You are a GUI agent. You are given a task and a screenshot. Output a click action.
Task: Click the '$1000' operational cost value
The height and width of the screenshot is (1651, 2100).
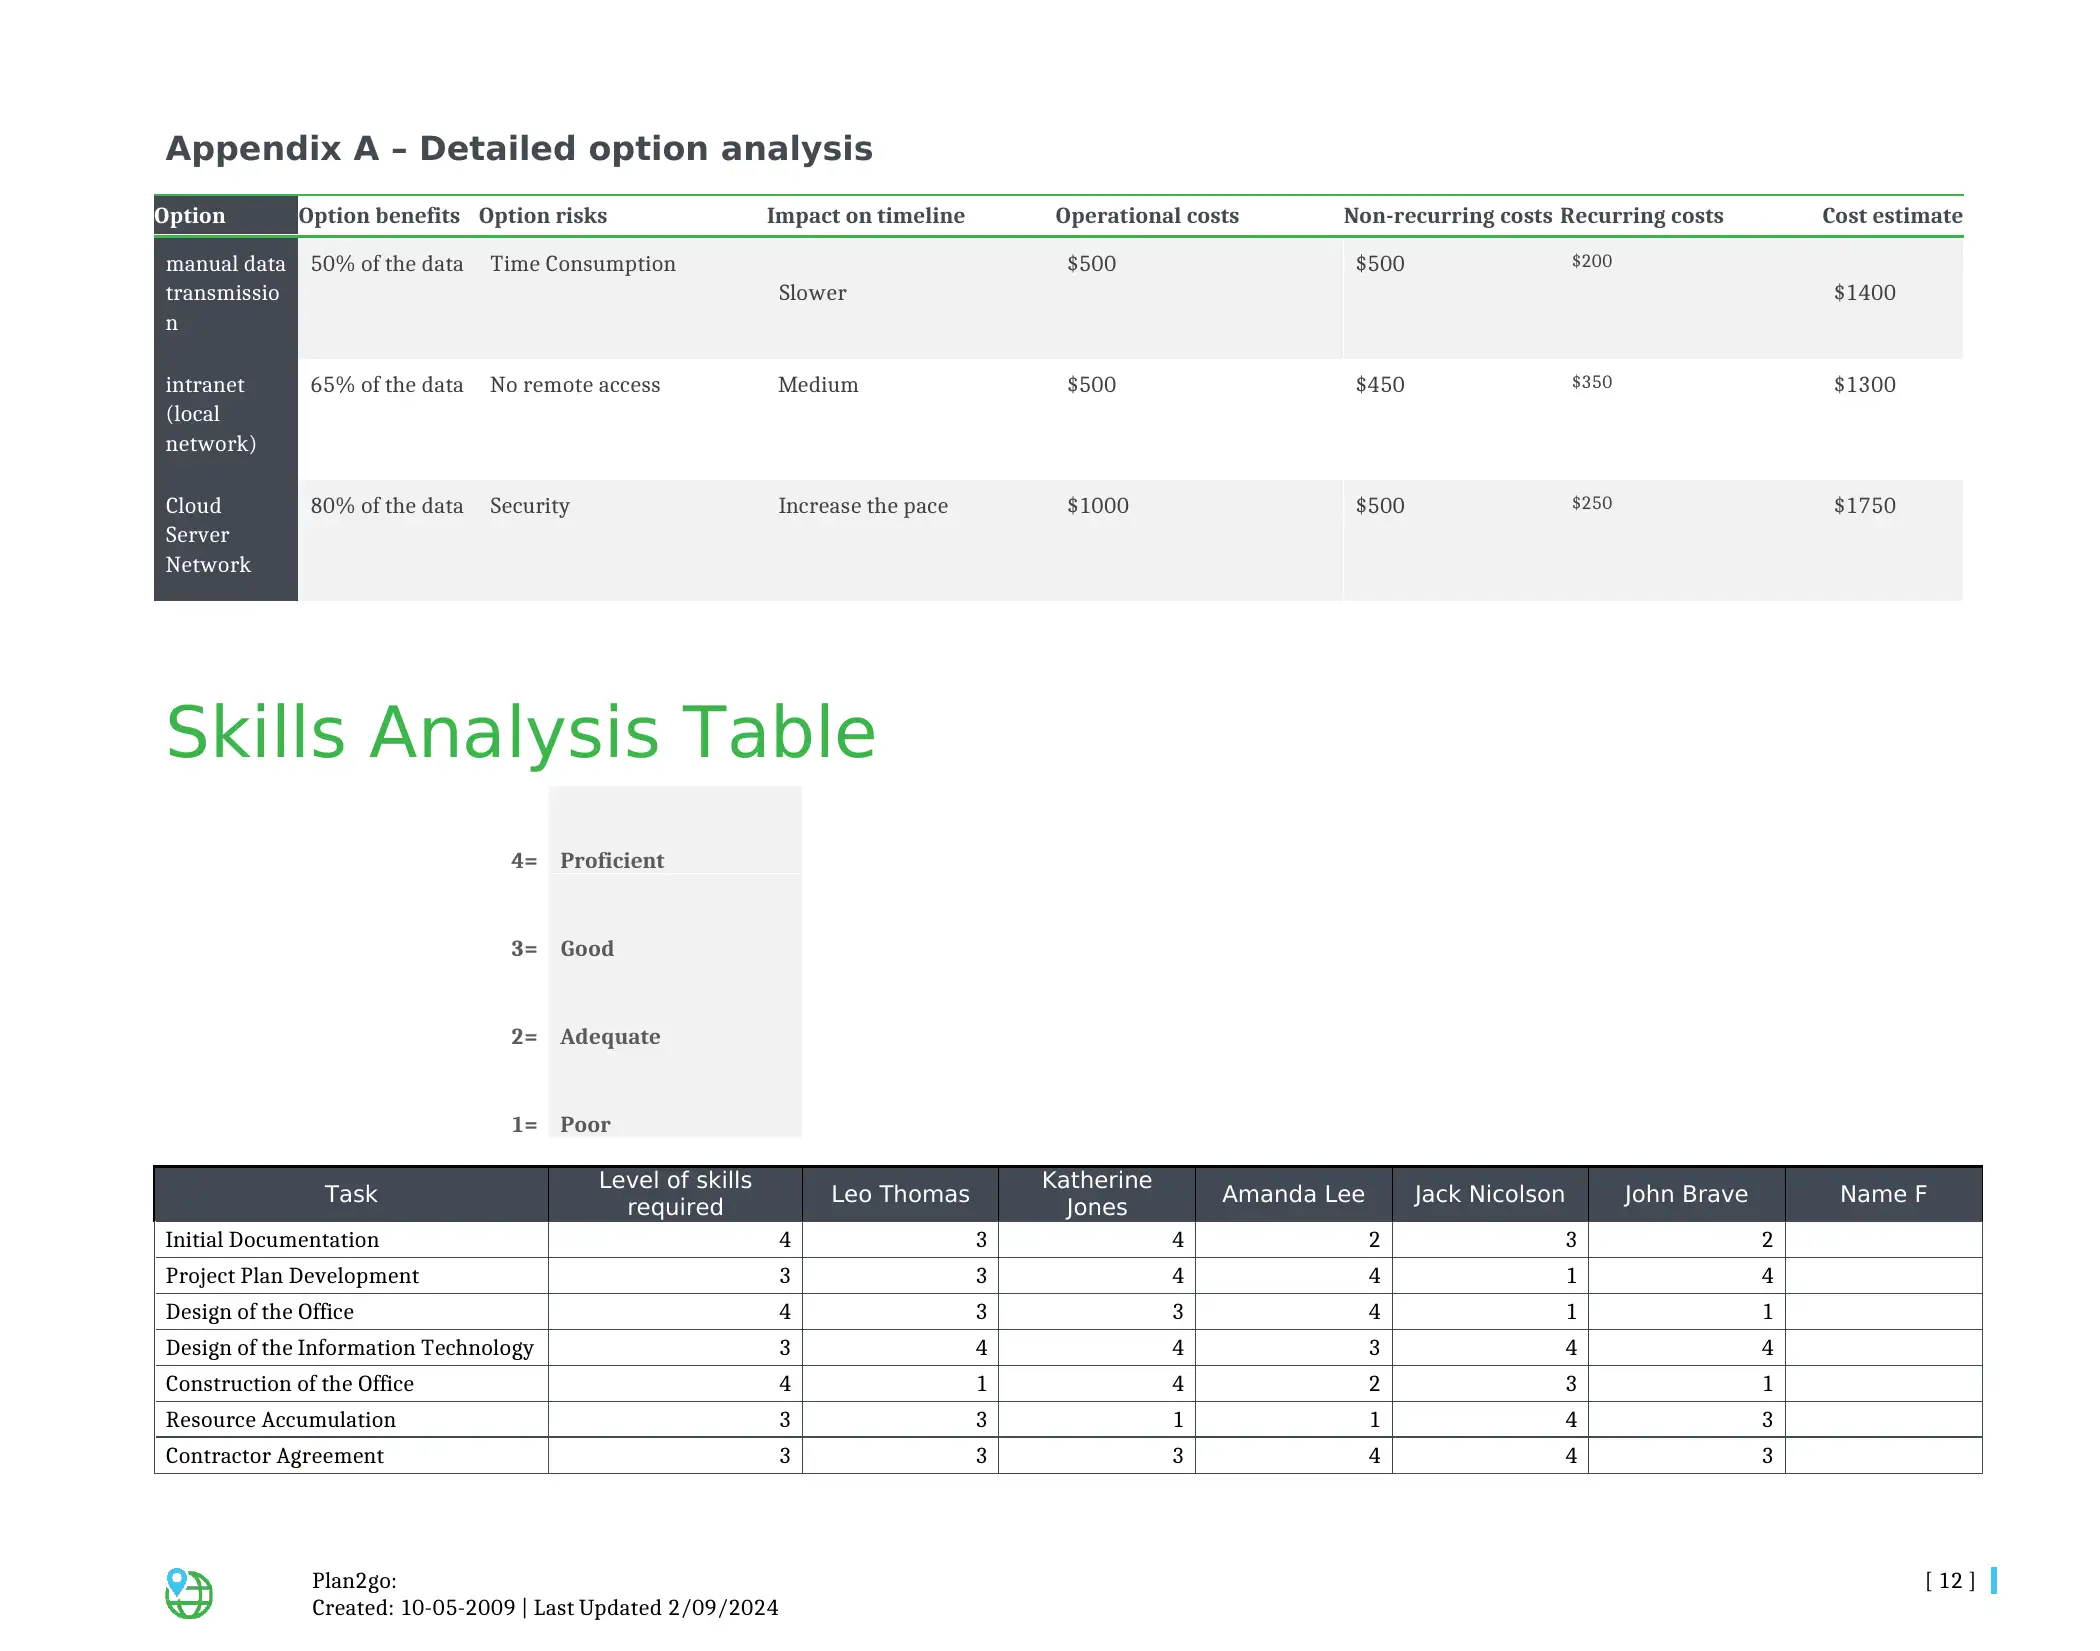[x=1098, y=506]
